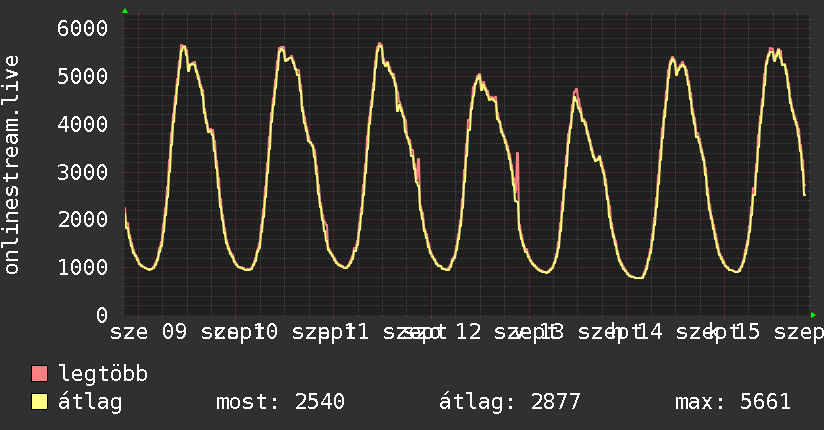The image size is (824, 430).
Task: Click the 'max: 5661' statistic
Action: point(733,402)
